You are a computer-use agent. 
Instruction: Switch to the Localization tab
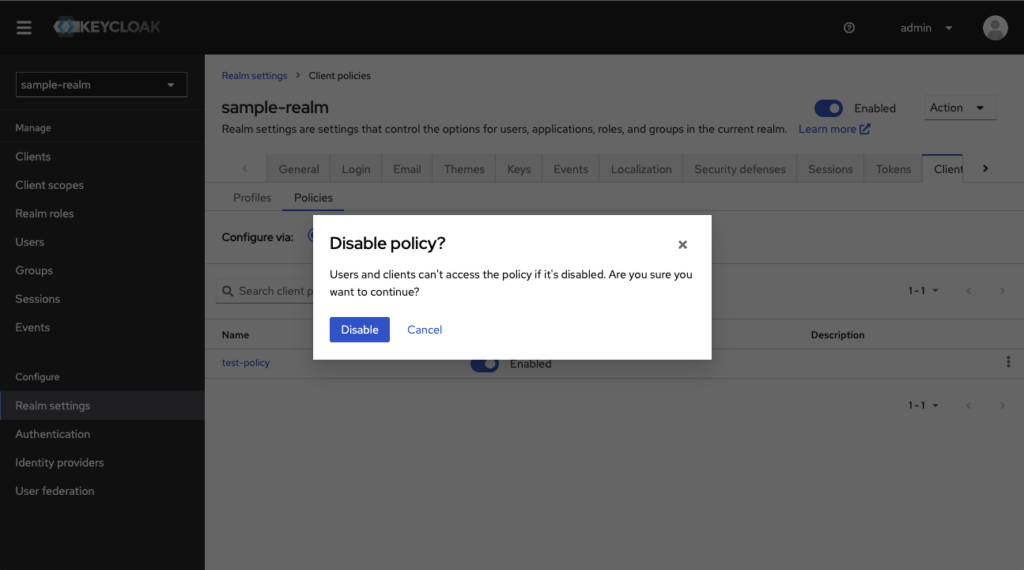coord(641,169)
